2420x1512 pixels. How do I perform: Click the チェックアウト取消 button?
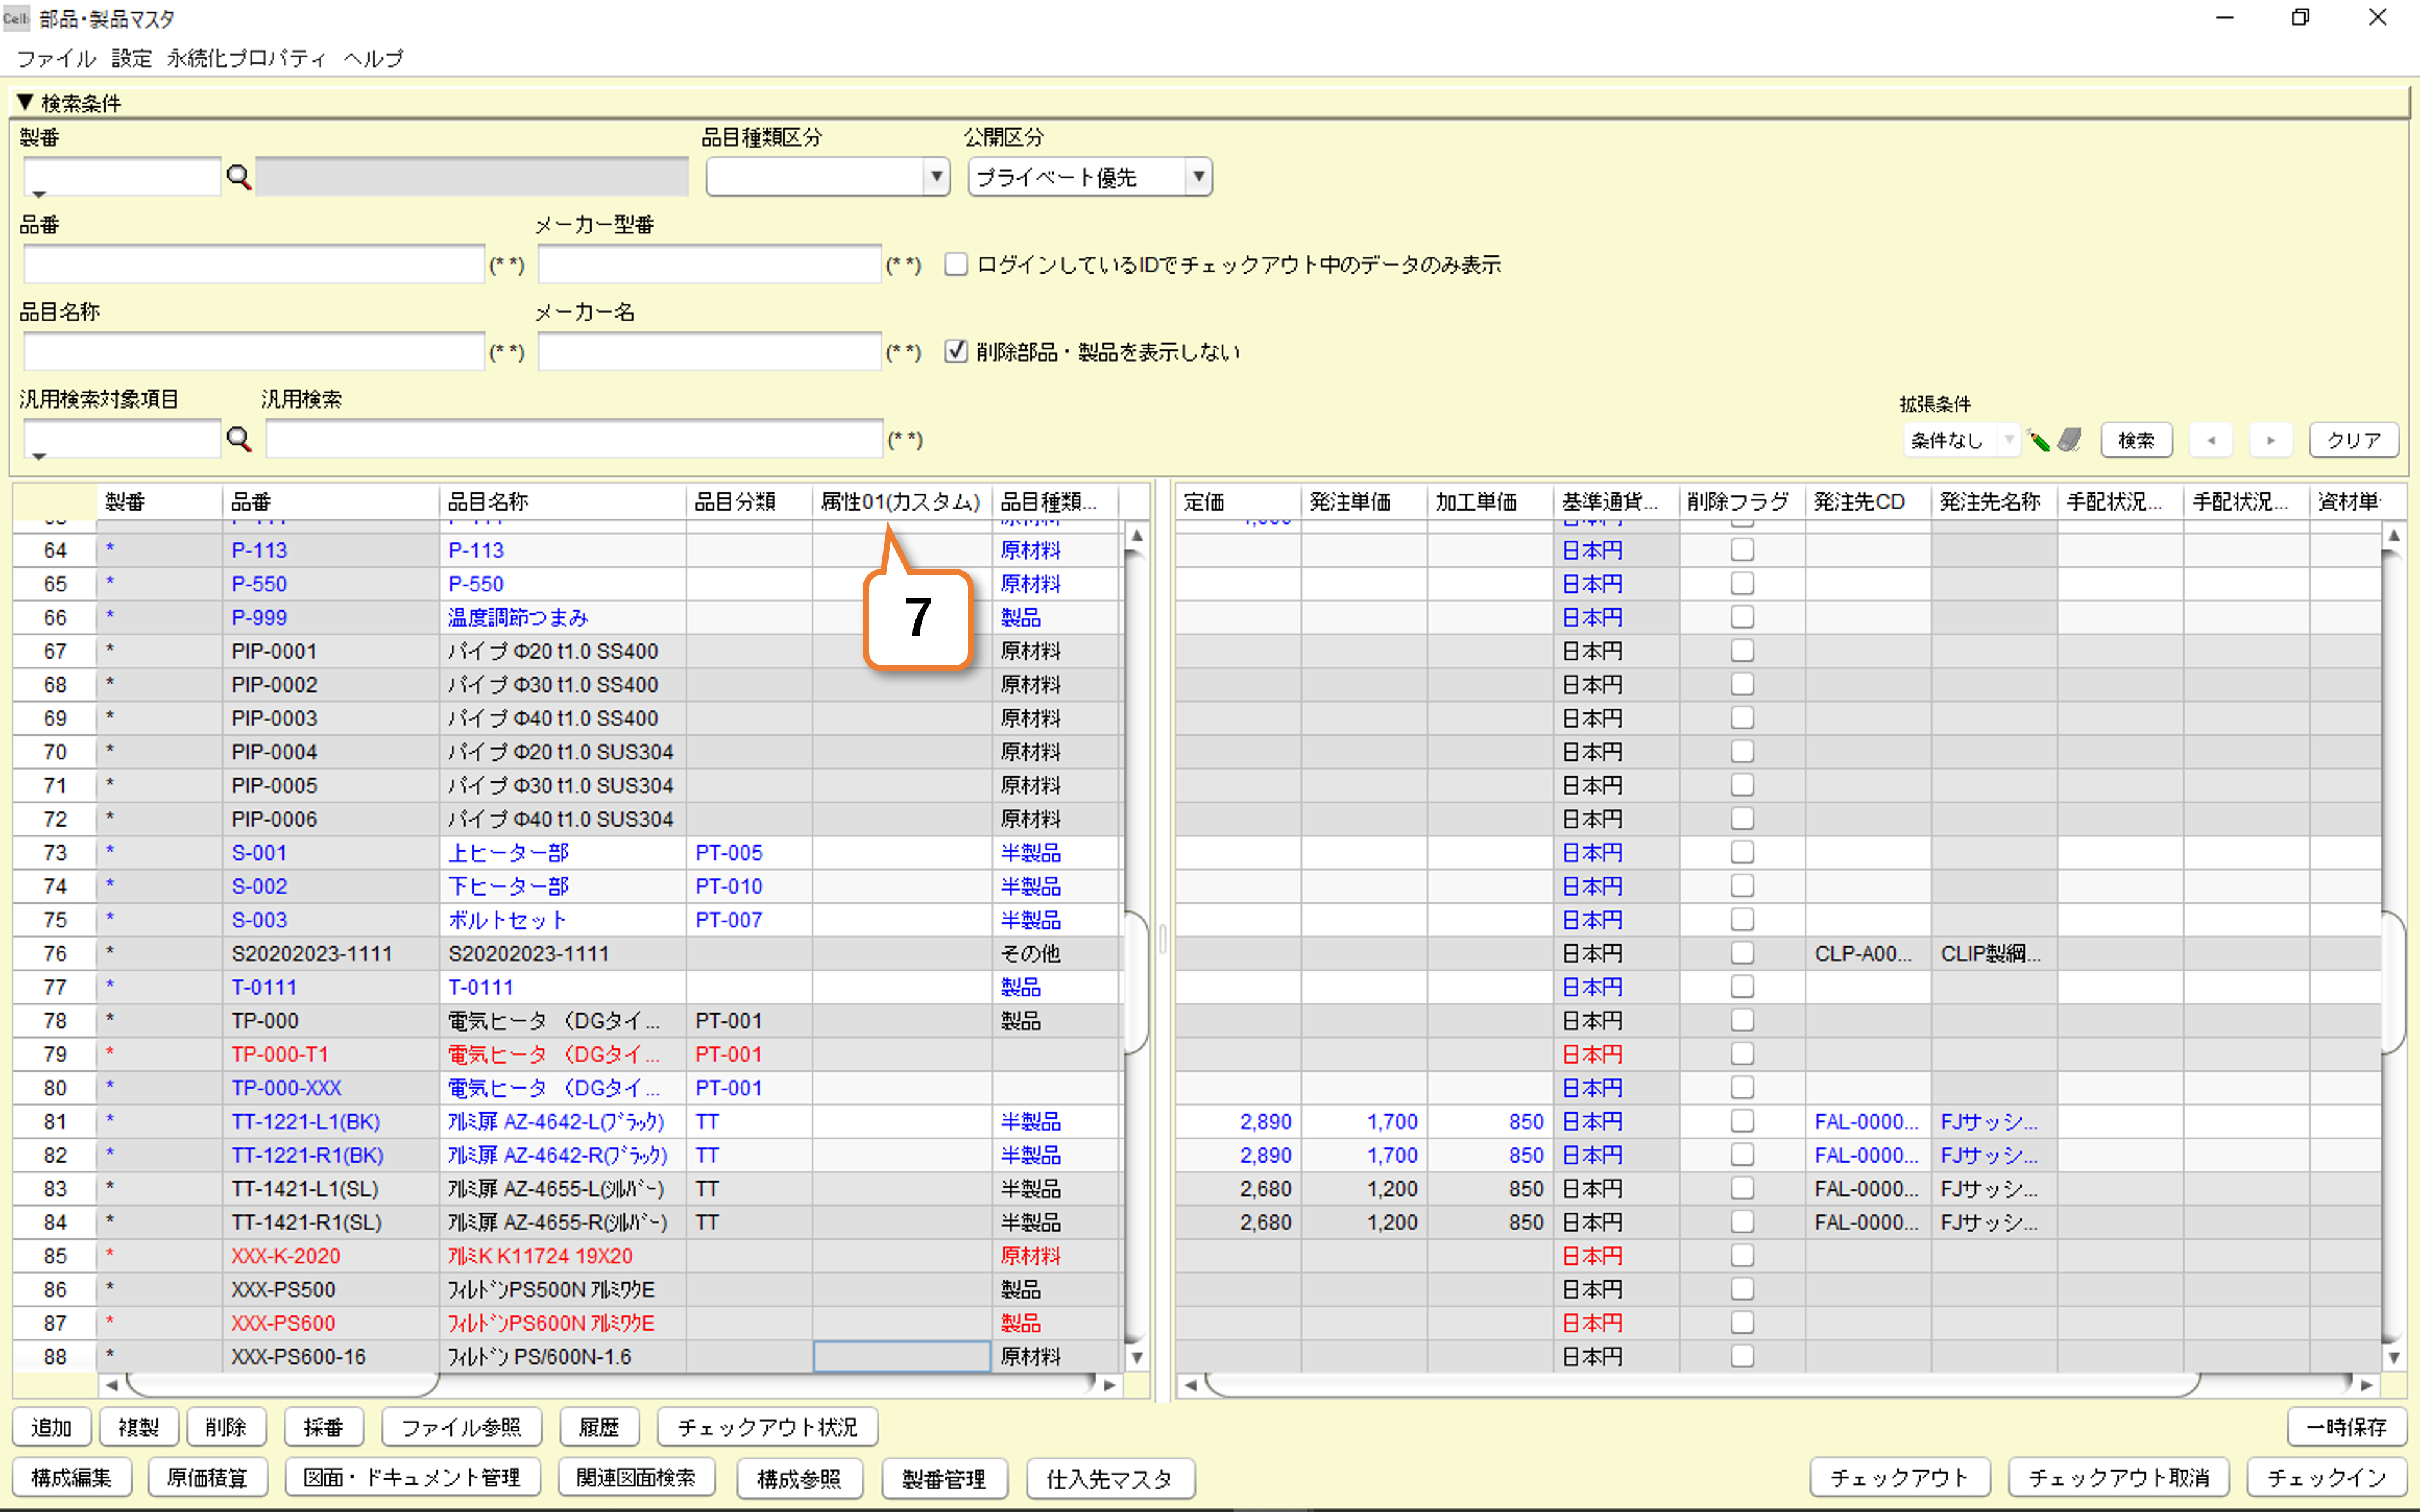click(x=2118, y=1478)
